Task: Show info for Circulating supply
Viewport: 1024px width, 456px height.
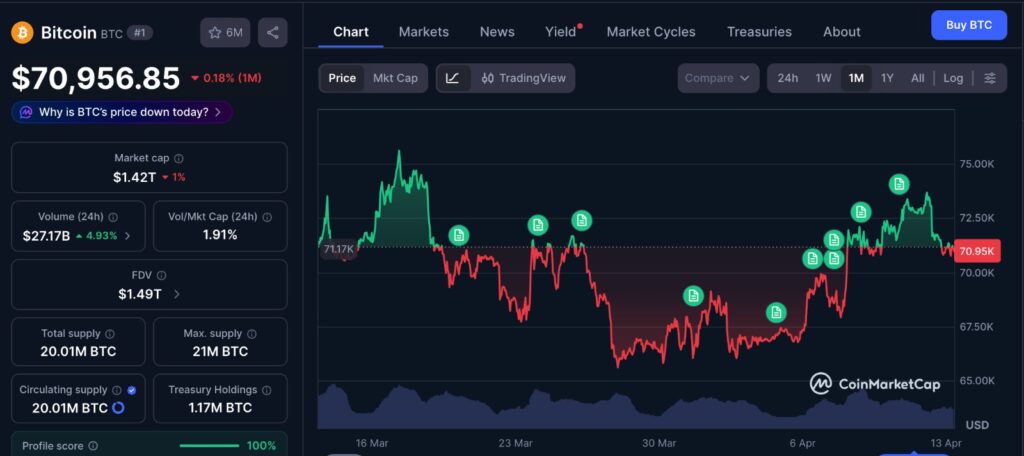Action: tap(117, 390)
